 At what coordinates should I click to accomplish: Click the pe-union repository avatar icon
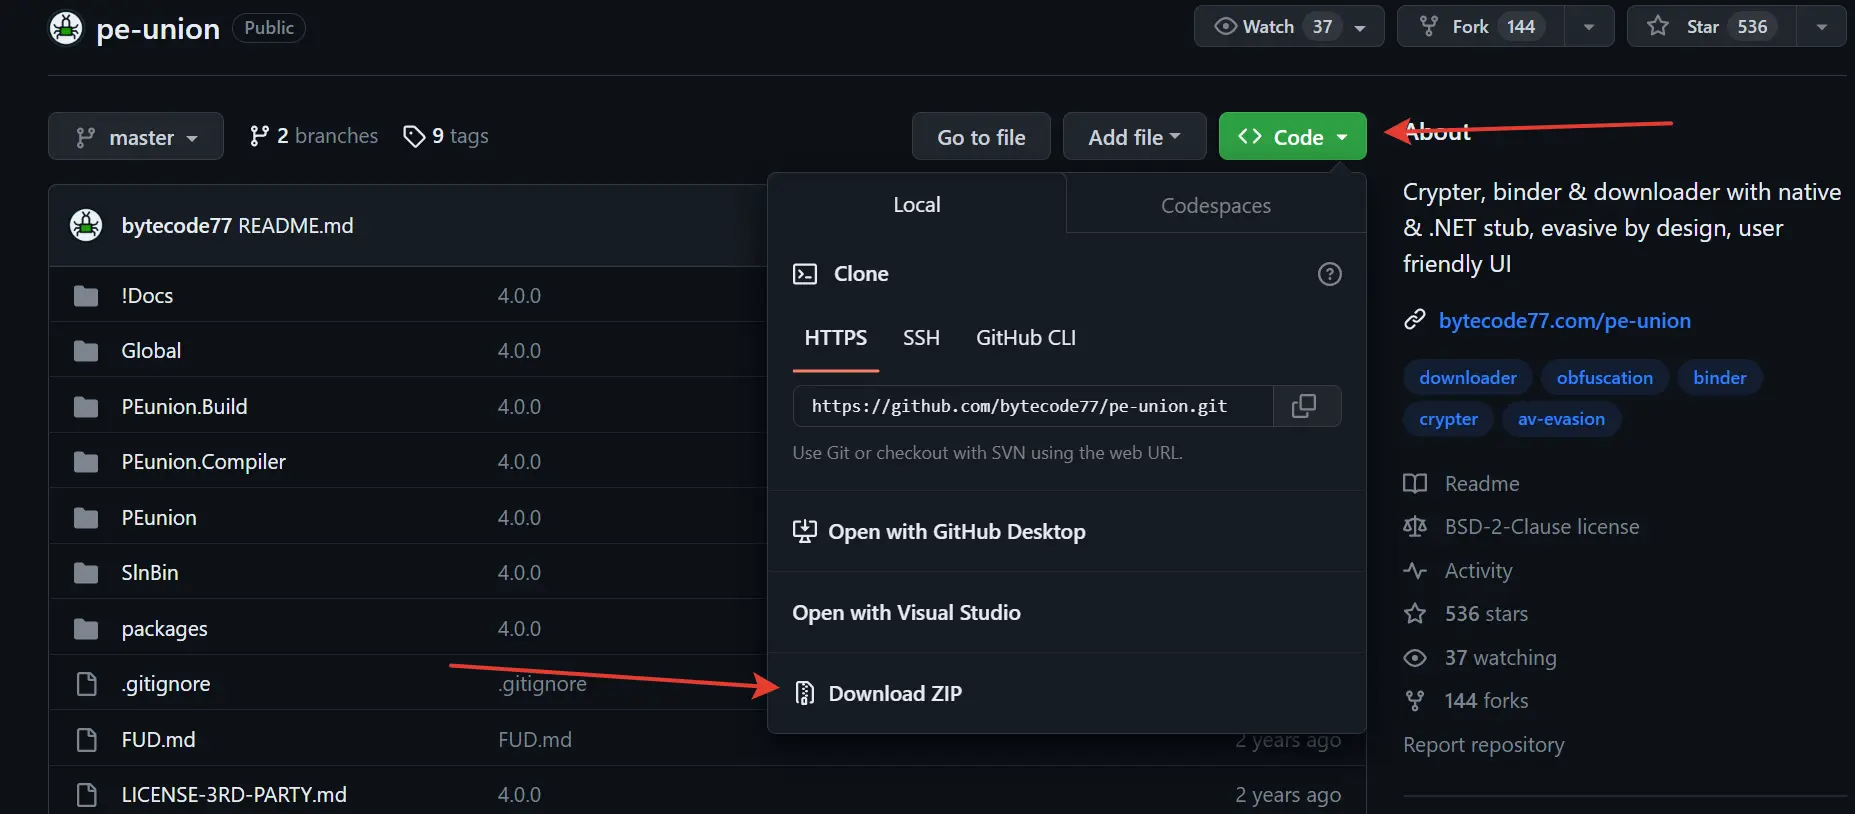pyautogui.click(x=66, y=28)
